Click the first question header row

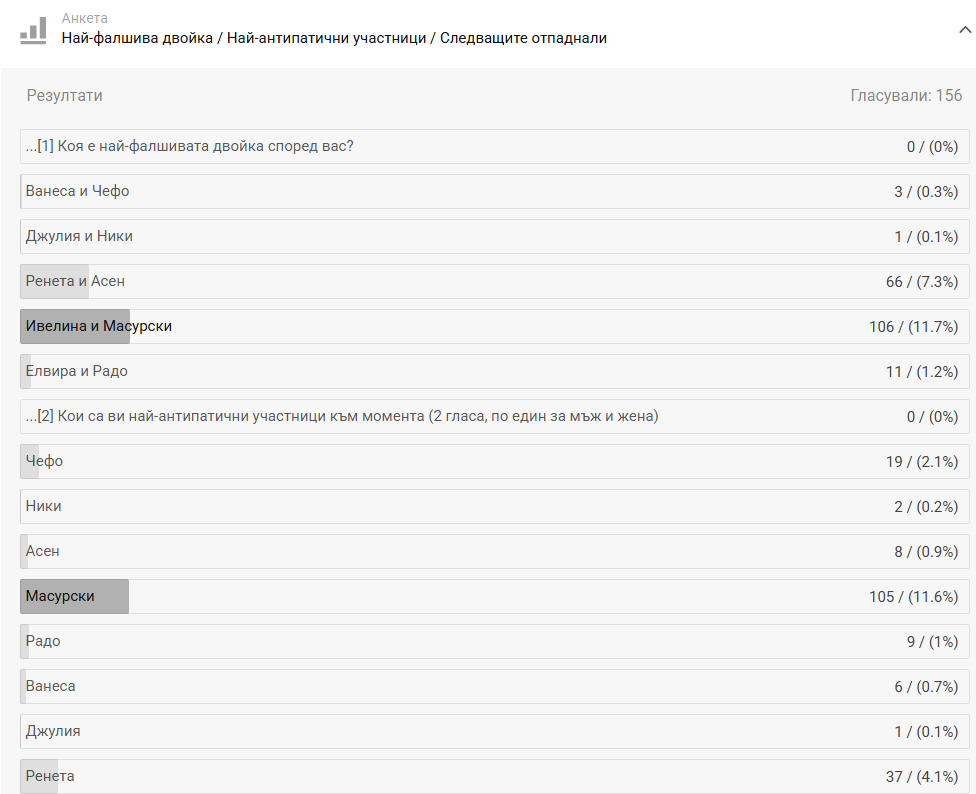tap(495, 146)
